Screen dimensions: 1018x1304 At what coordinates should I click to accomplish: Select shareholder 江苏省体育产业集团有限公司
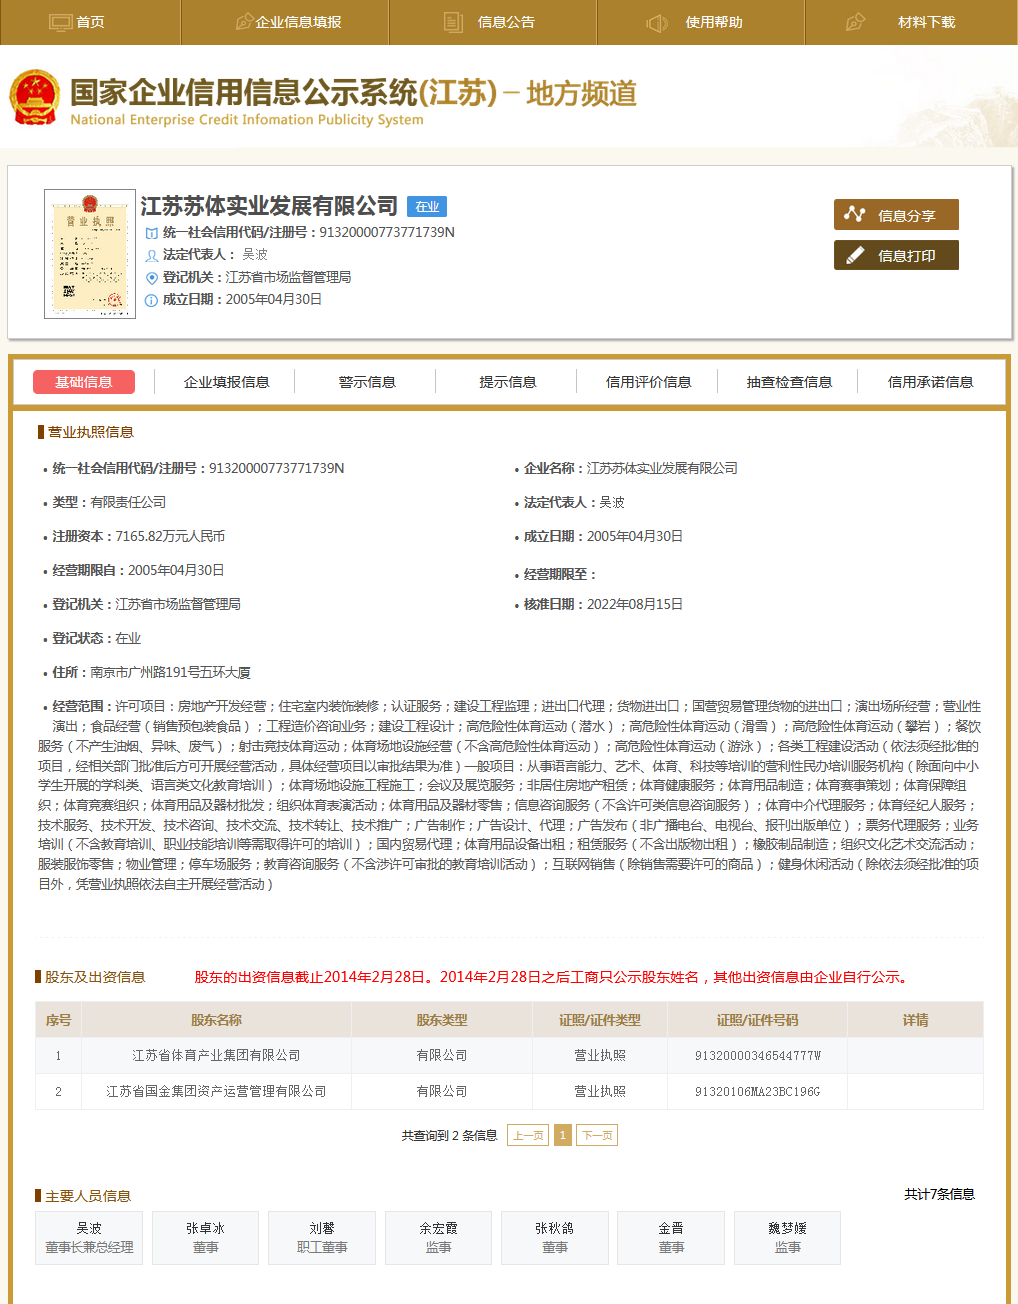pyautogui.click(x=216, y=1056)
